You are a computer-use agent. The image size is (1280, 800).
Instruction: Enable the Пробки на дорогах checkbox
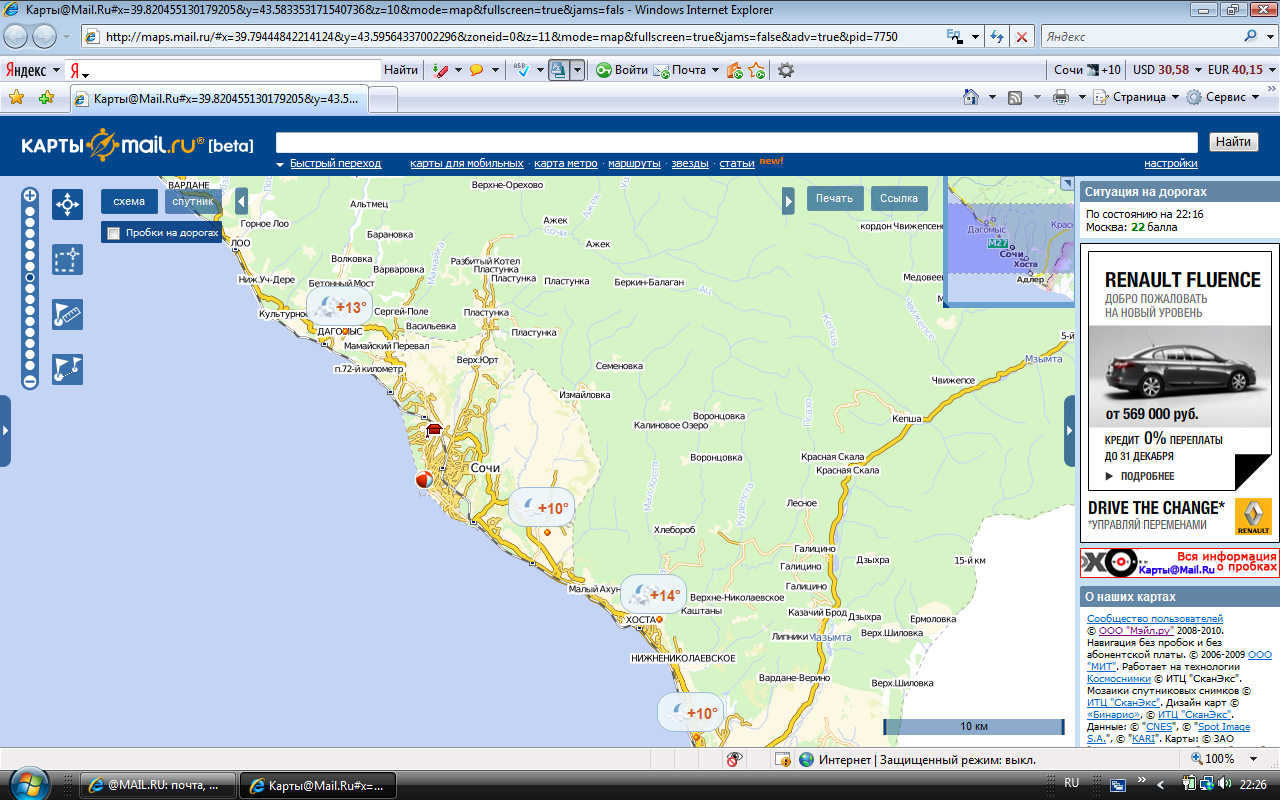point(114,233)
